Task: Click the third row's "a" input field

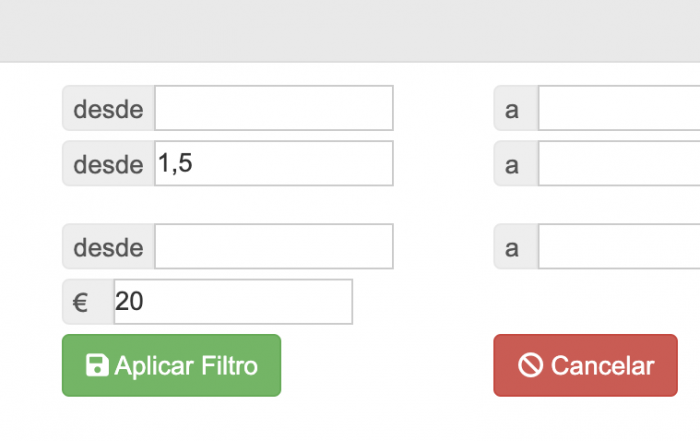Action: pyautogui.click(x=619, y=246)
